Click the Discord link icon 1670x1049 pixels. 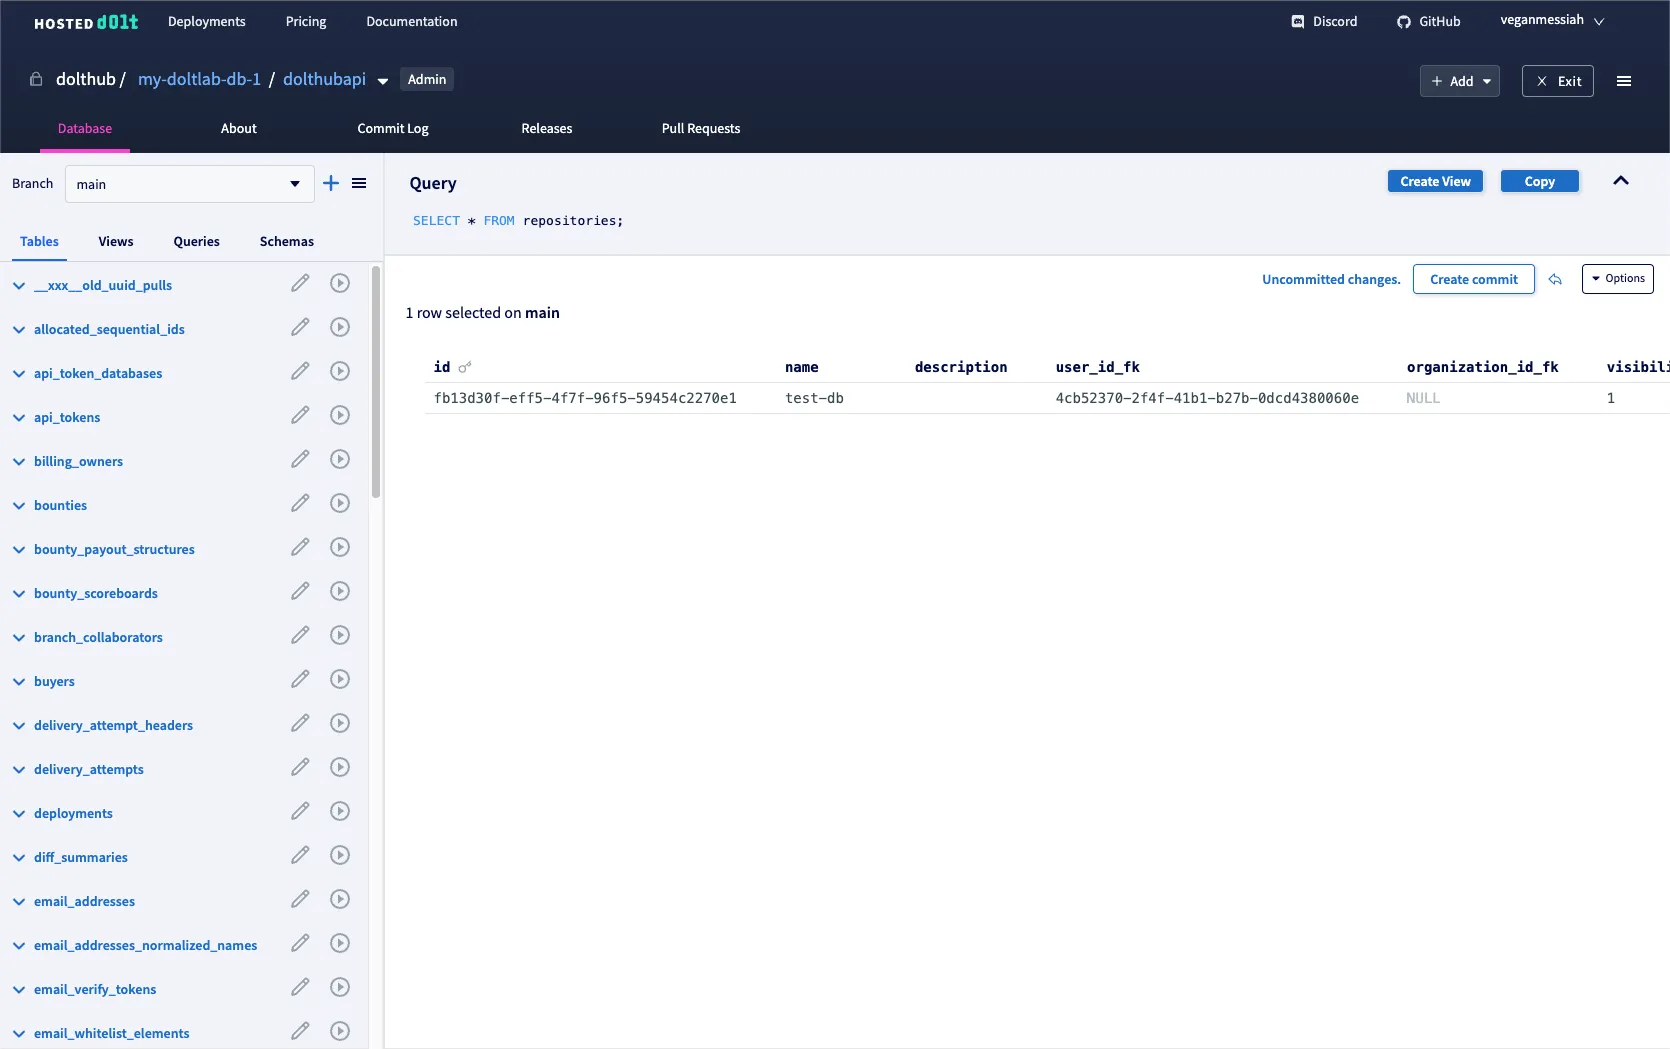click(x=1297, y=21)
